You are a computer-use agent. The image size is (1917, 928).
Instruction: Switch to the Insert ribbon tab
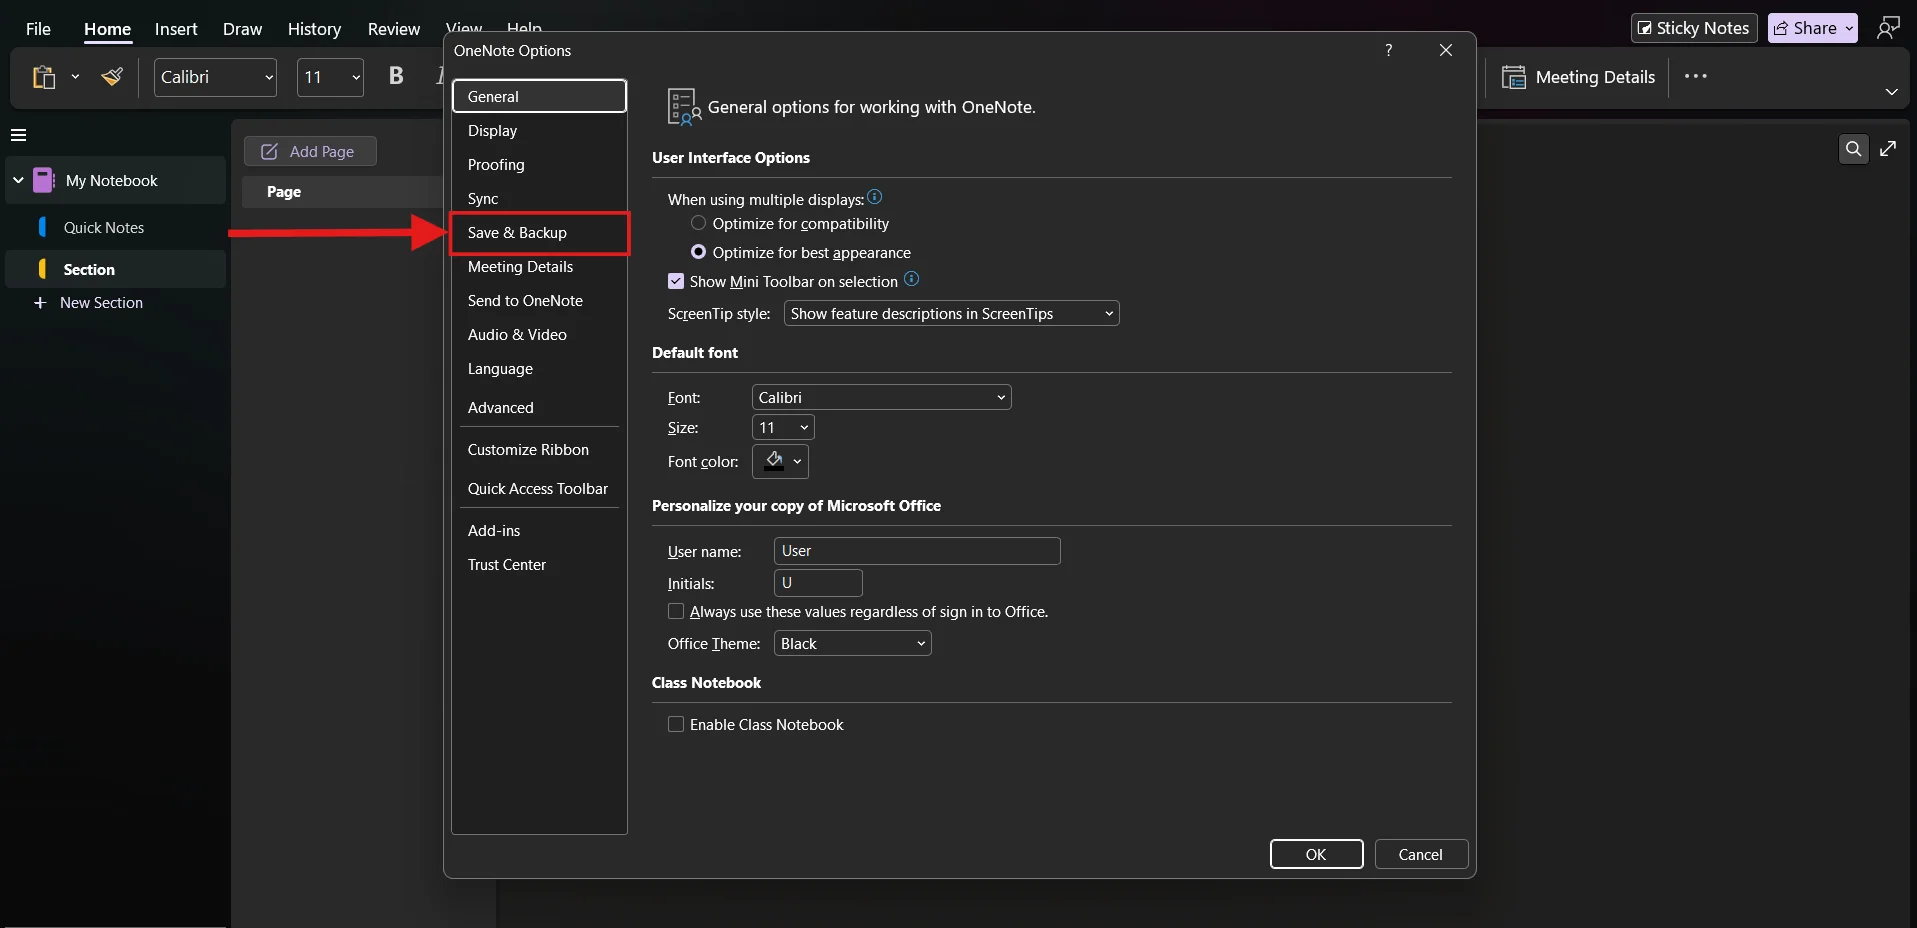(176, 29)
